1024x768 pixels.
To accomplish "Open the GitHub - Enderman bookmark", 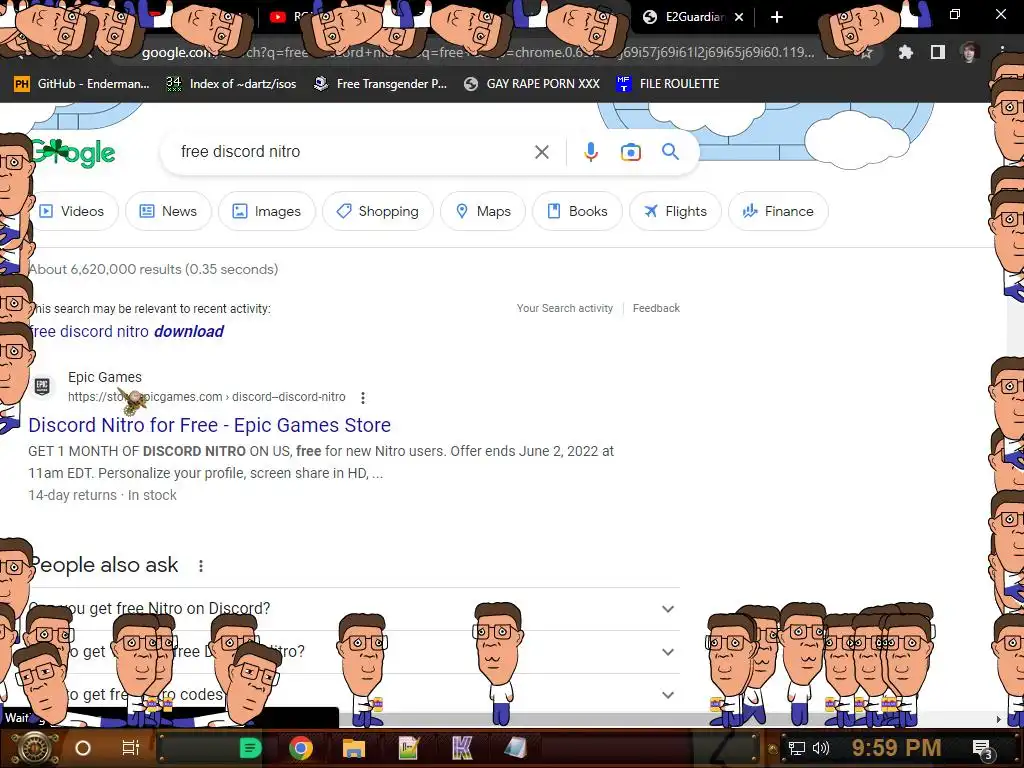I will [x=82, y=84].
